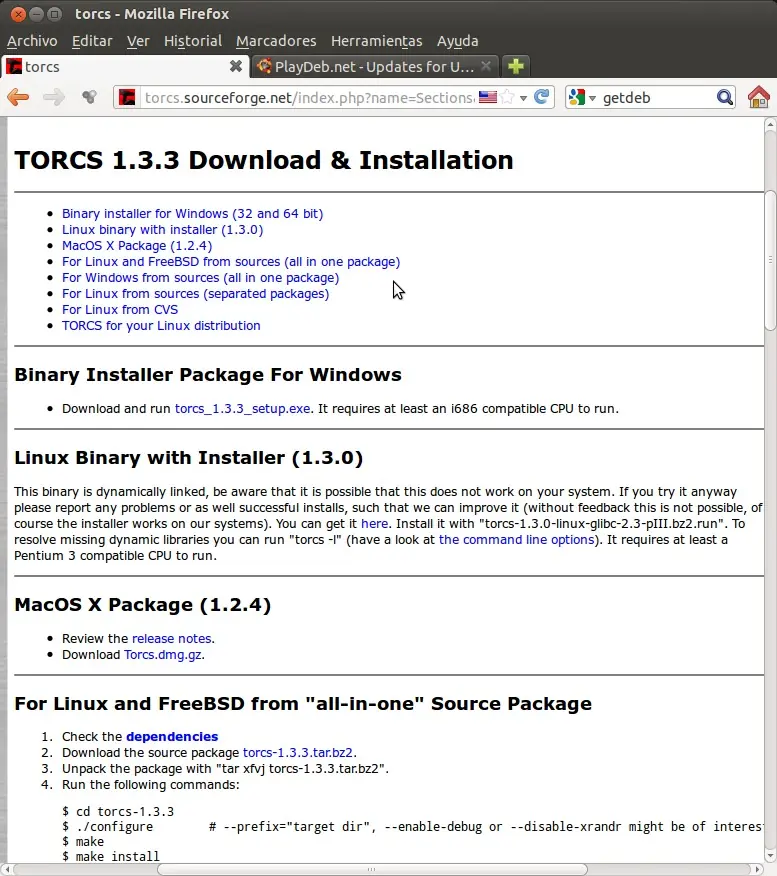Open the Marcadores menu
777x876 pixels.
point(276,41)
